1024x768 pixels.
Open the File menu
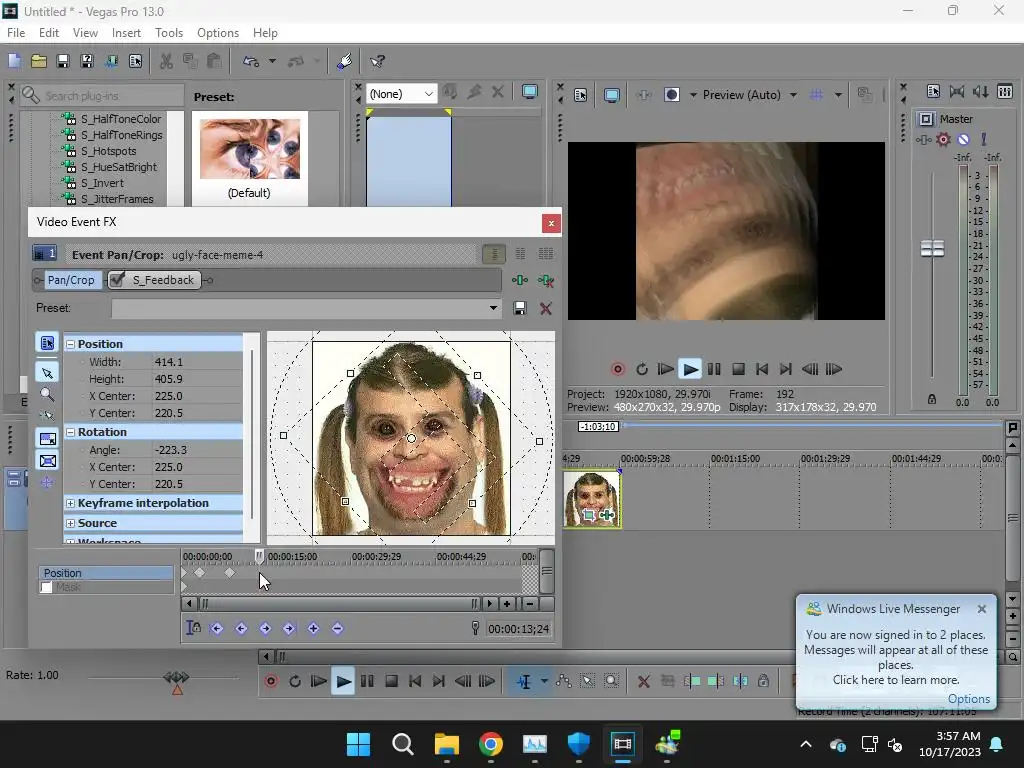pyautogui.click(x=16, y=33)
